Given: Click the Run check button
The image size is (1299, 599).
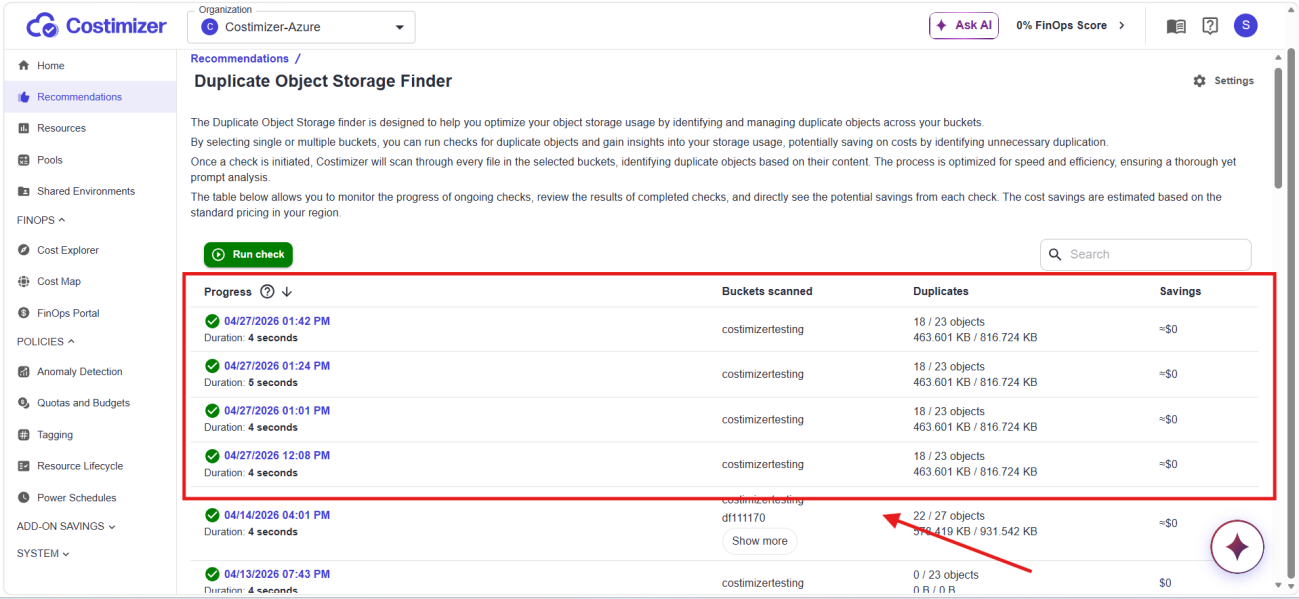Looking at the screenshot, I should [248, 255].
